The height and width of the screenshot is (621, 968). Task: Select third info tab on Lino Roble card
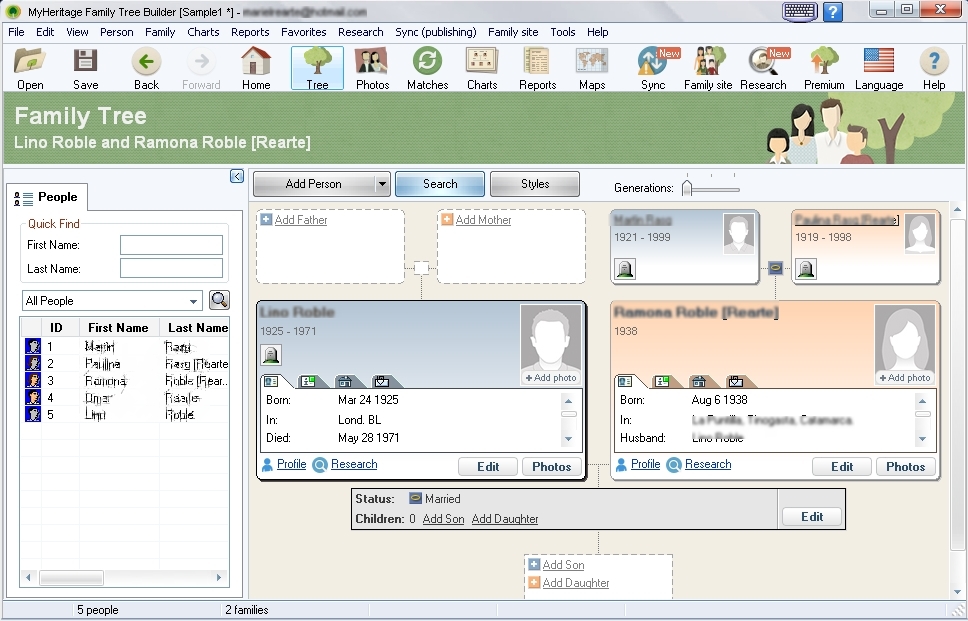(x=345, y=381)
